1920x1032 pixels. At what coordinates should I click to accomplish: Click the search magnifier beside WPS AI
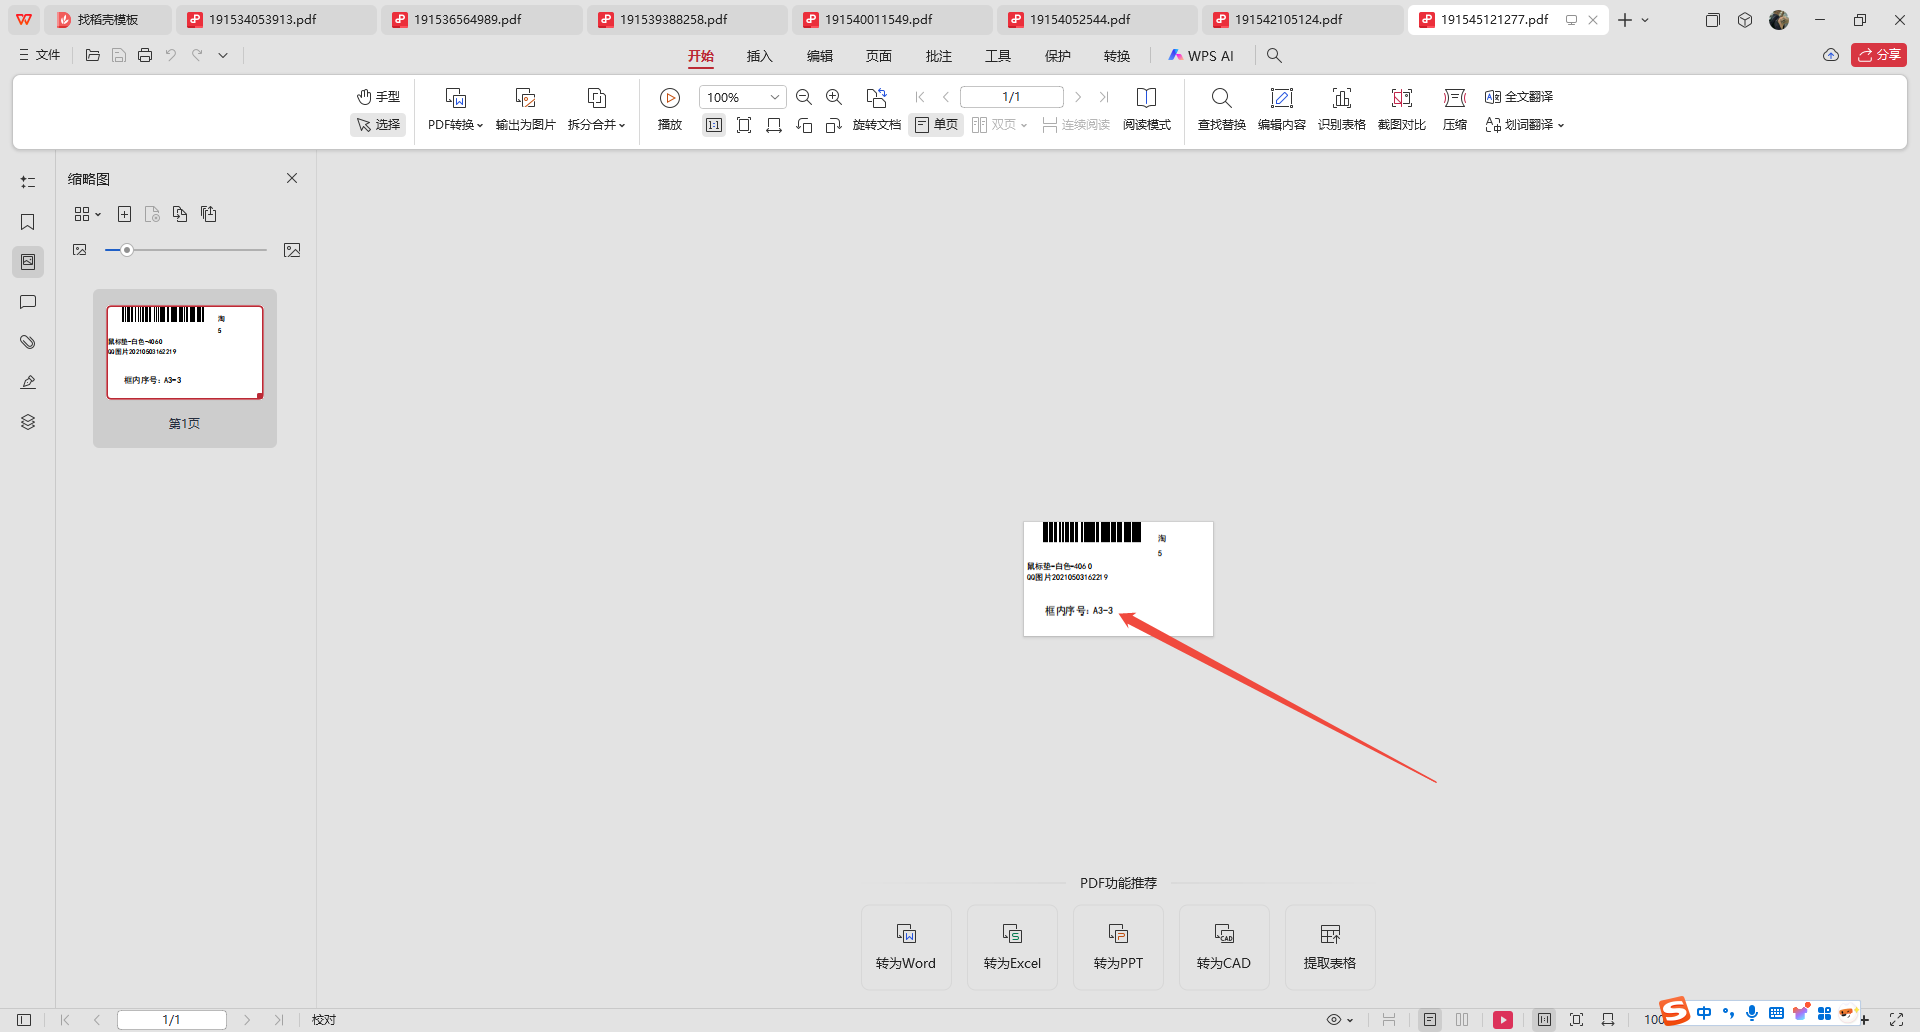tap(1274, 56)
